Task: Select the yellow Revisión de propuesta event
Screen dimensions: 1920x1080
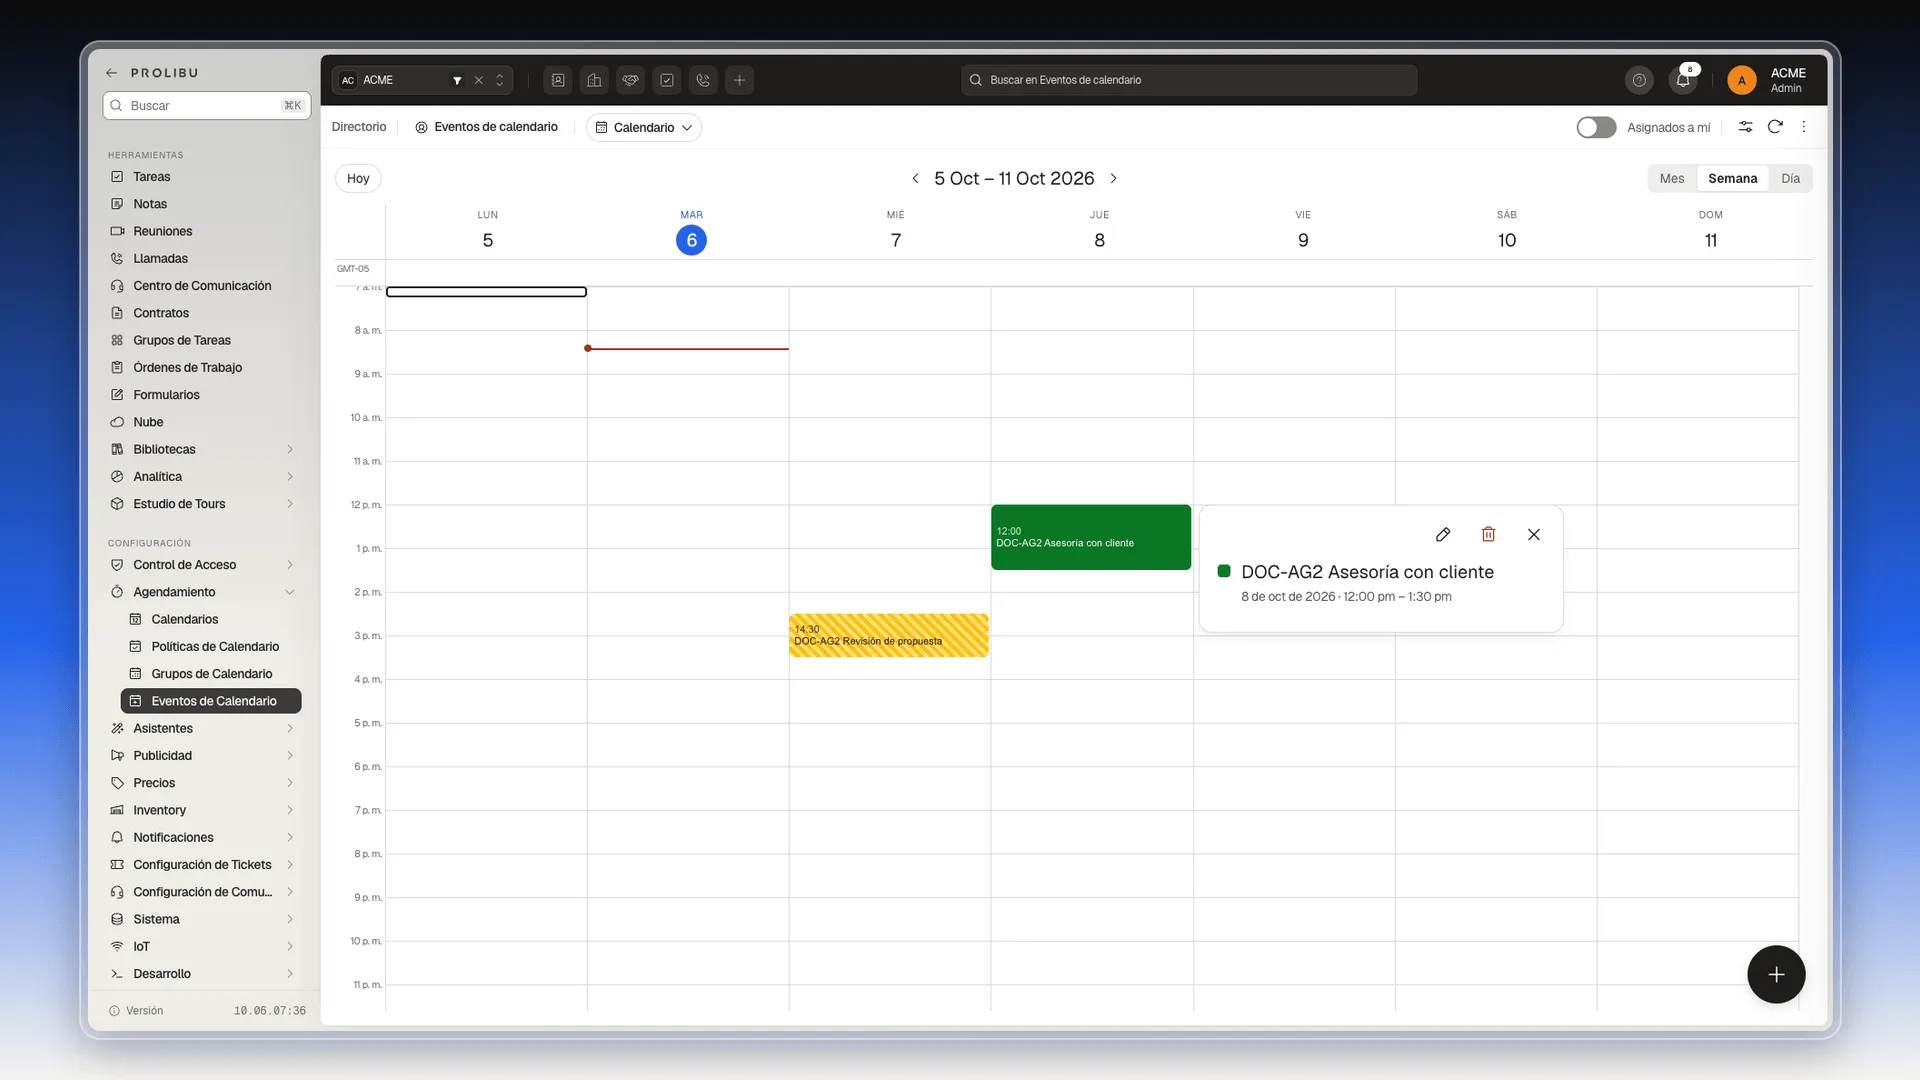Action: click(889, 635)
